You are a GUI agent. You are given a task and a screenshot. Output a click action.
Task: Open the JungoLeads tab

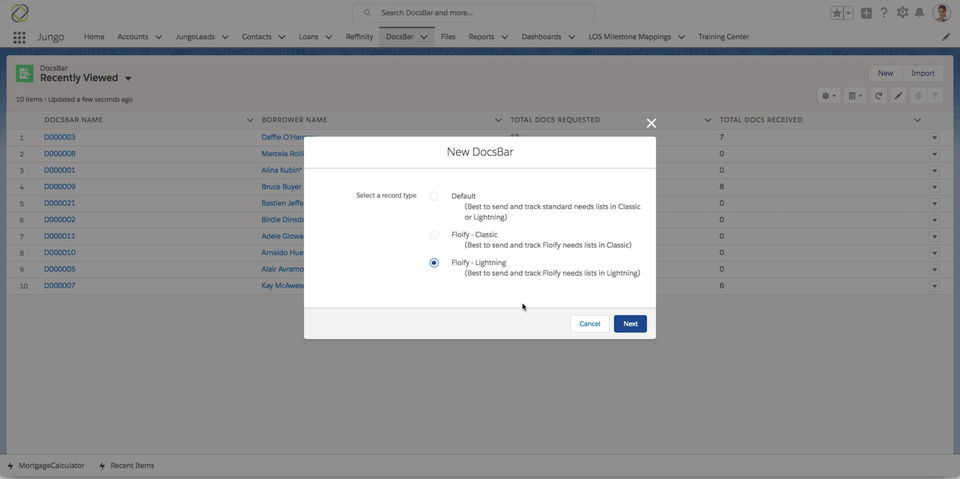click(x=195, y=37)
